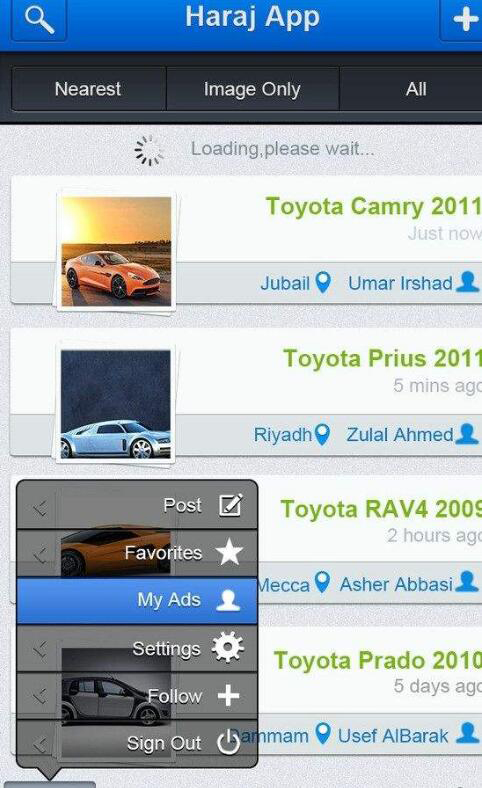This screenshot has height=788, width=482.
Task: Open the Toyota Camry 2011 listing title
Action: tap(373, 206)
